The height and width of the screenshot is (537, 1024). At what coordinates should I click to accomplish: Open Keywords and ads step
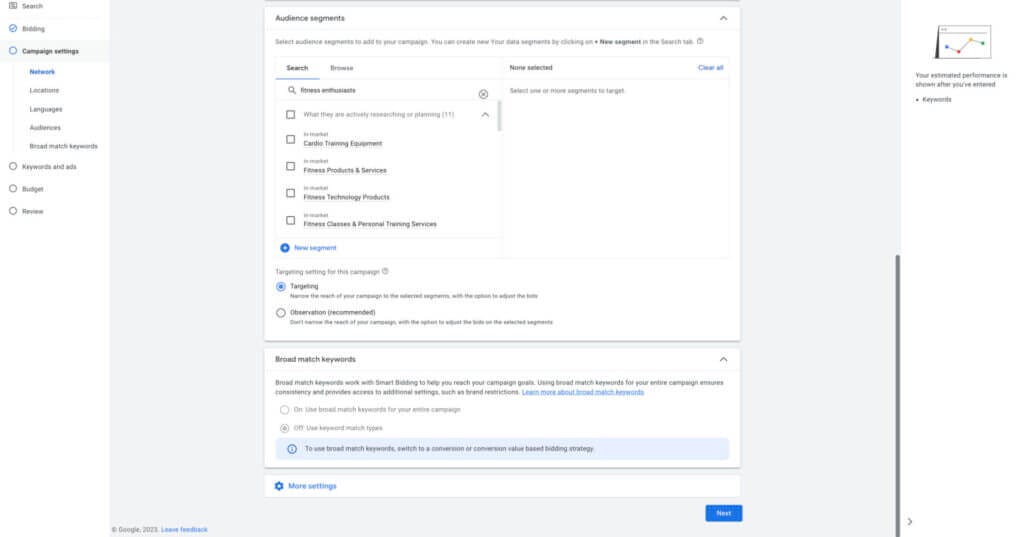49,167
